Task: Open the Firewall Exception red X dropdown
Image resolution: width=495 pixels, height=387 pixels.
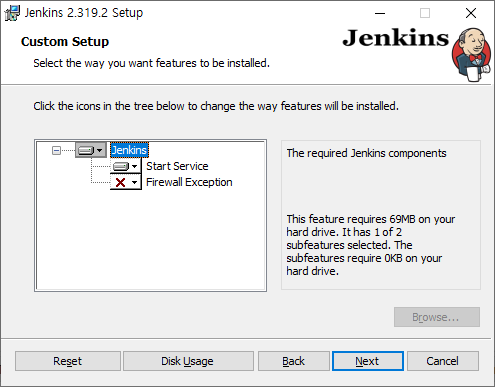Action: pyautogui.click(x=126, y=182)
